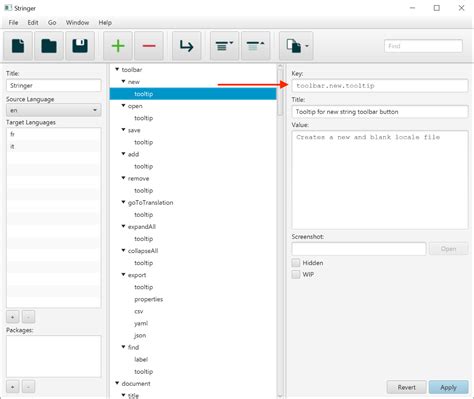Toggle the Hidden checkbox
Screen dimensions: 474x399
pos(296,263)
